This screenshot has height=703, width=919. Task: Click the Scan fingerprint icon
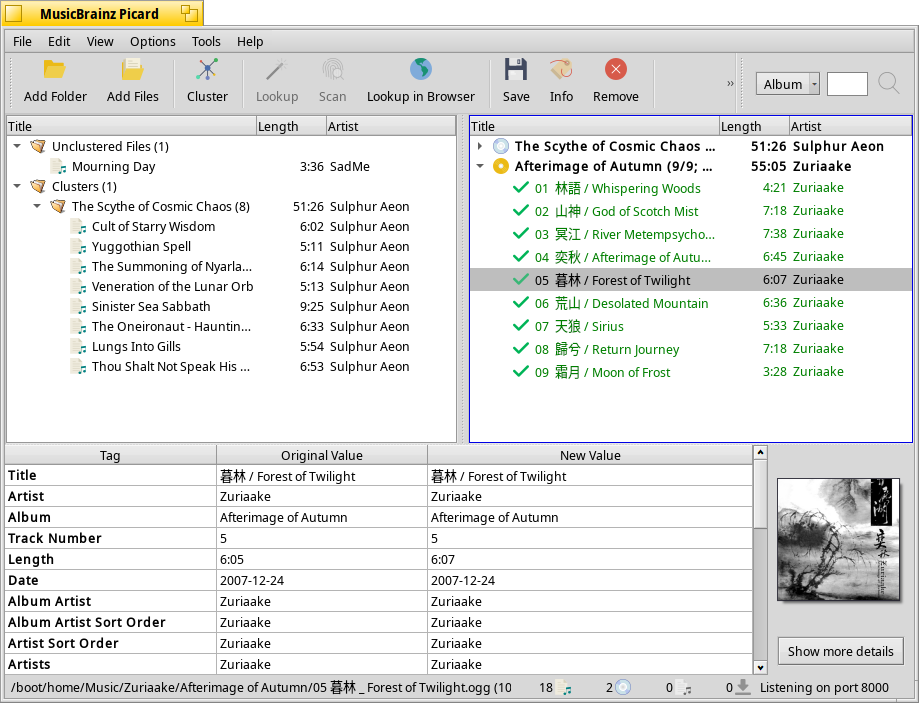[x=332, y=70]
